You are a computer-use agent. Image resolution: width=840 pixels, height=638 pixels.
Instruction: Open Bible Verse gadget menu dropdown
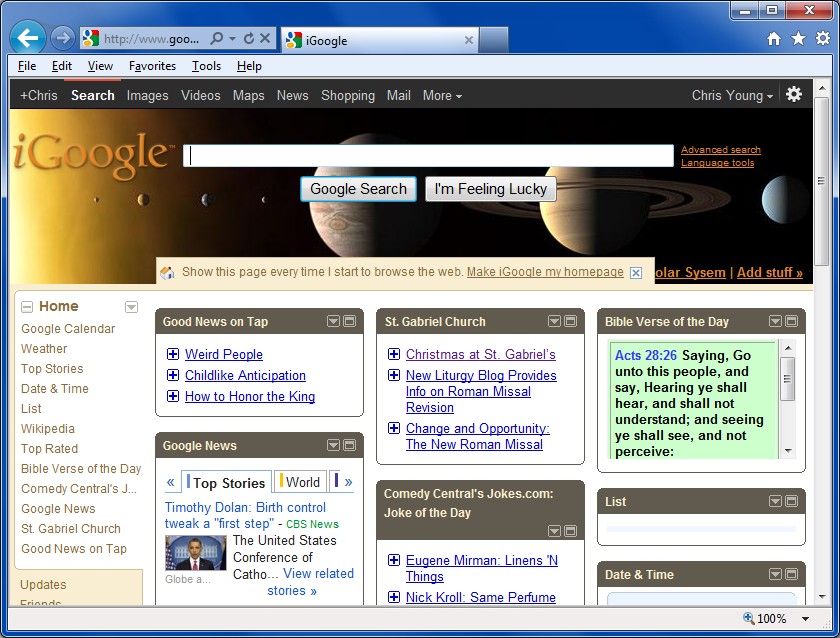775,321
